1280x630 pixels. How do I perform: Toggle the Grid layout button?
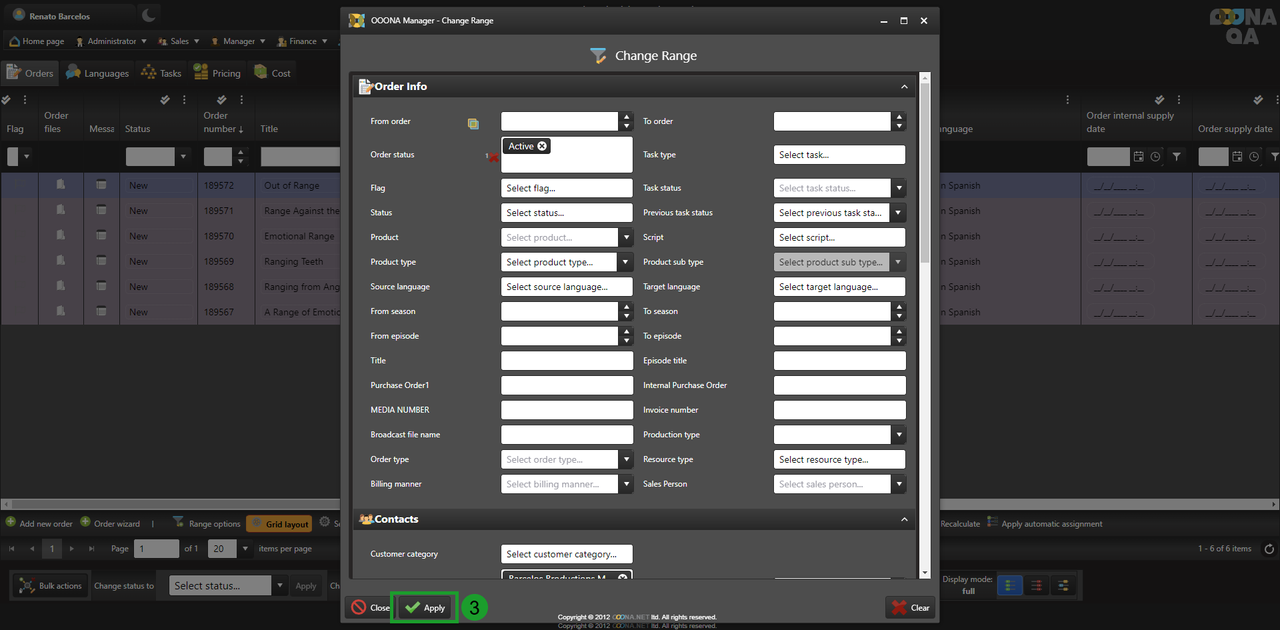click(x=279, y=524)
